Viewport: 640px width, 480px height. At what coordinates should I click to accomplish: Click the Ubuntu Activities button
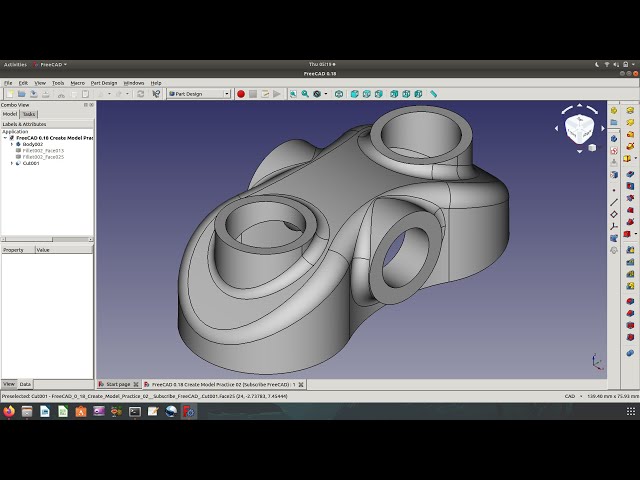(x=15, y=64)
